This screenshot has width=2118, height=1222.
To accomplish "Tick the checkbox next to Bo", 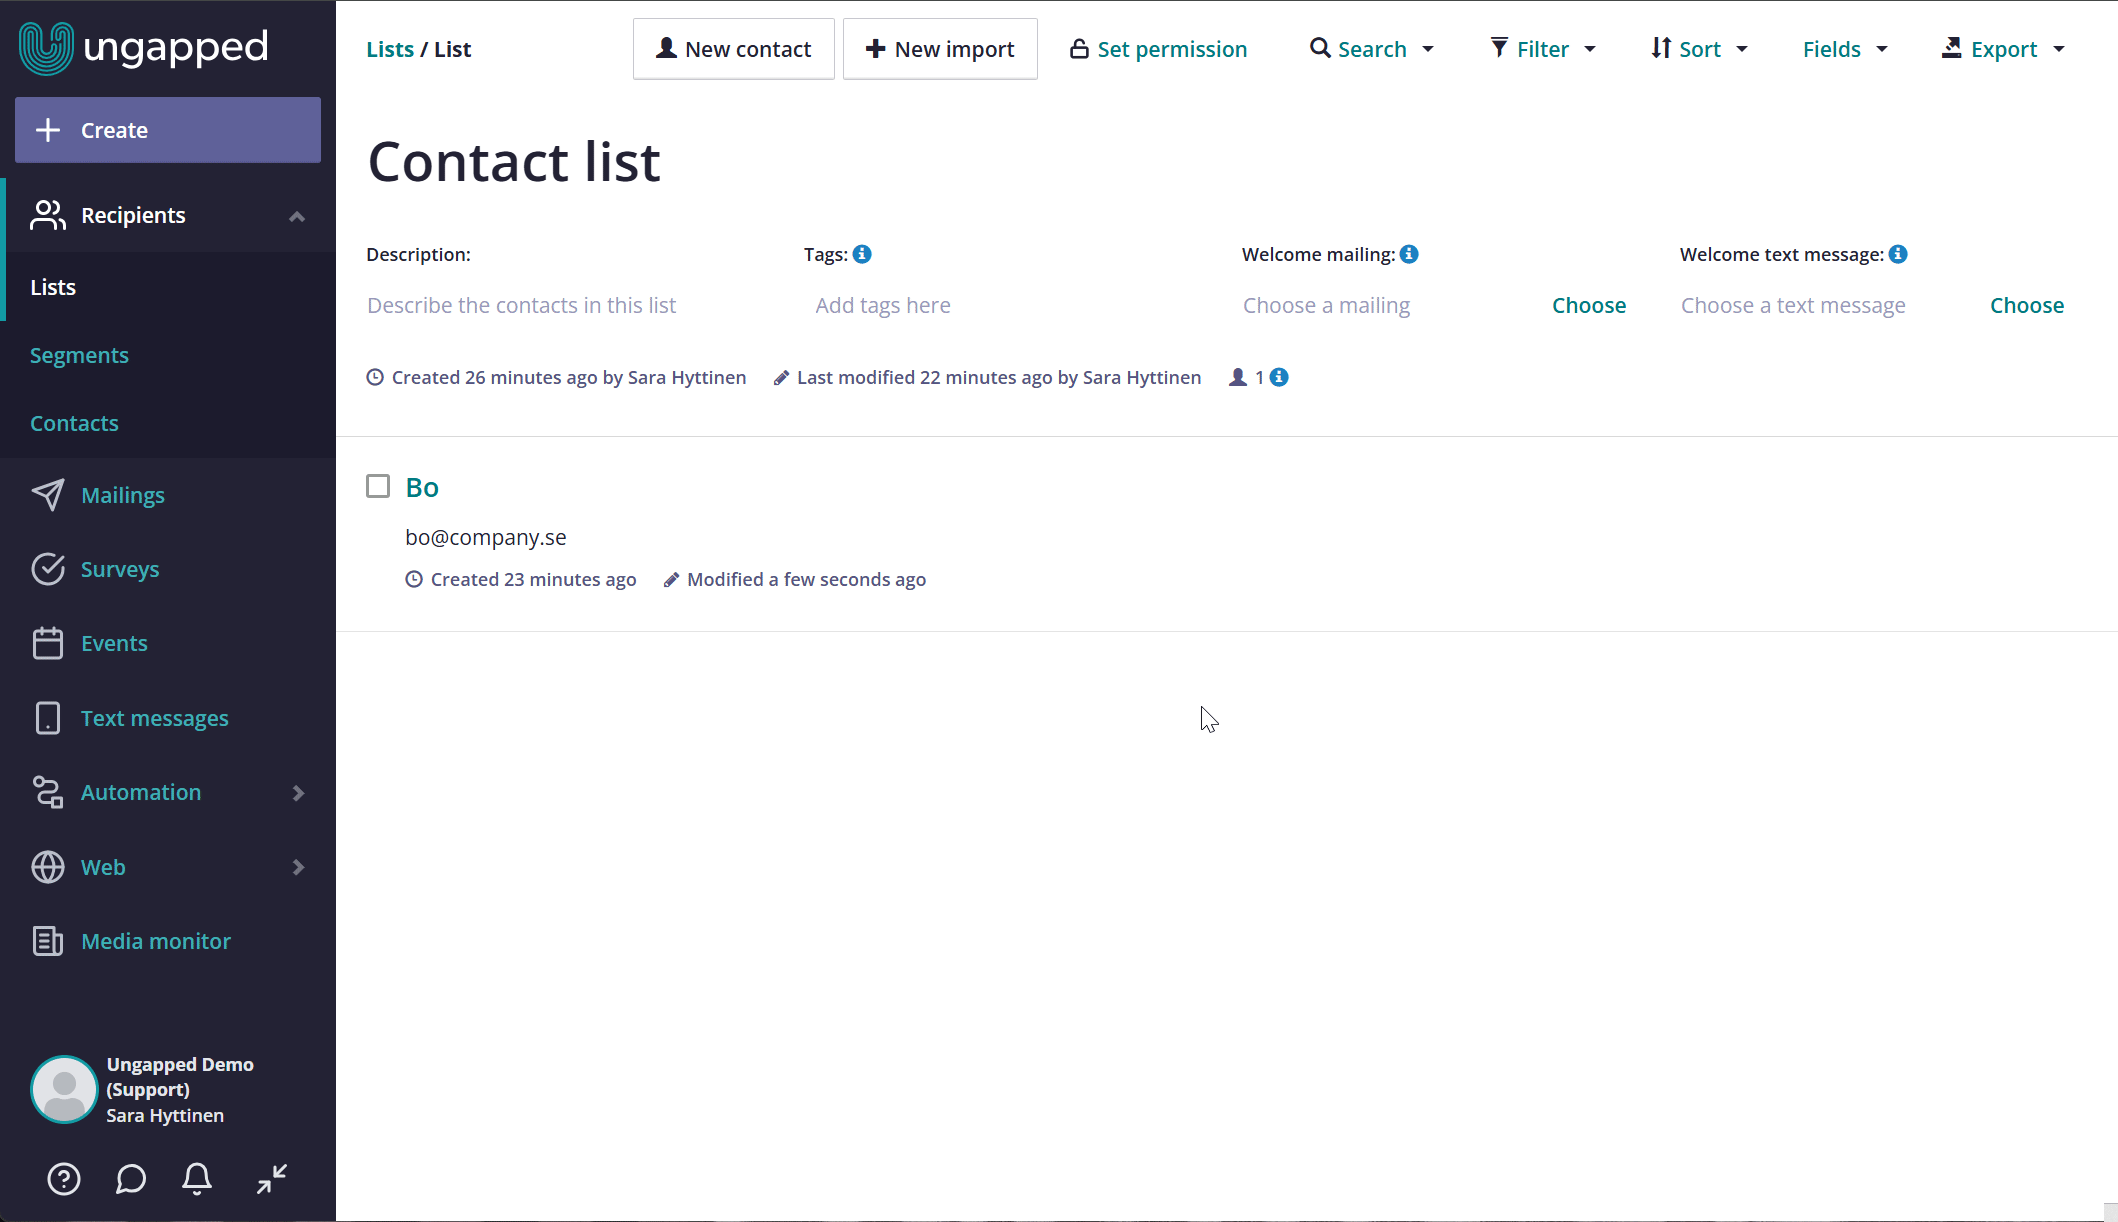I will tap(378, 486).
